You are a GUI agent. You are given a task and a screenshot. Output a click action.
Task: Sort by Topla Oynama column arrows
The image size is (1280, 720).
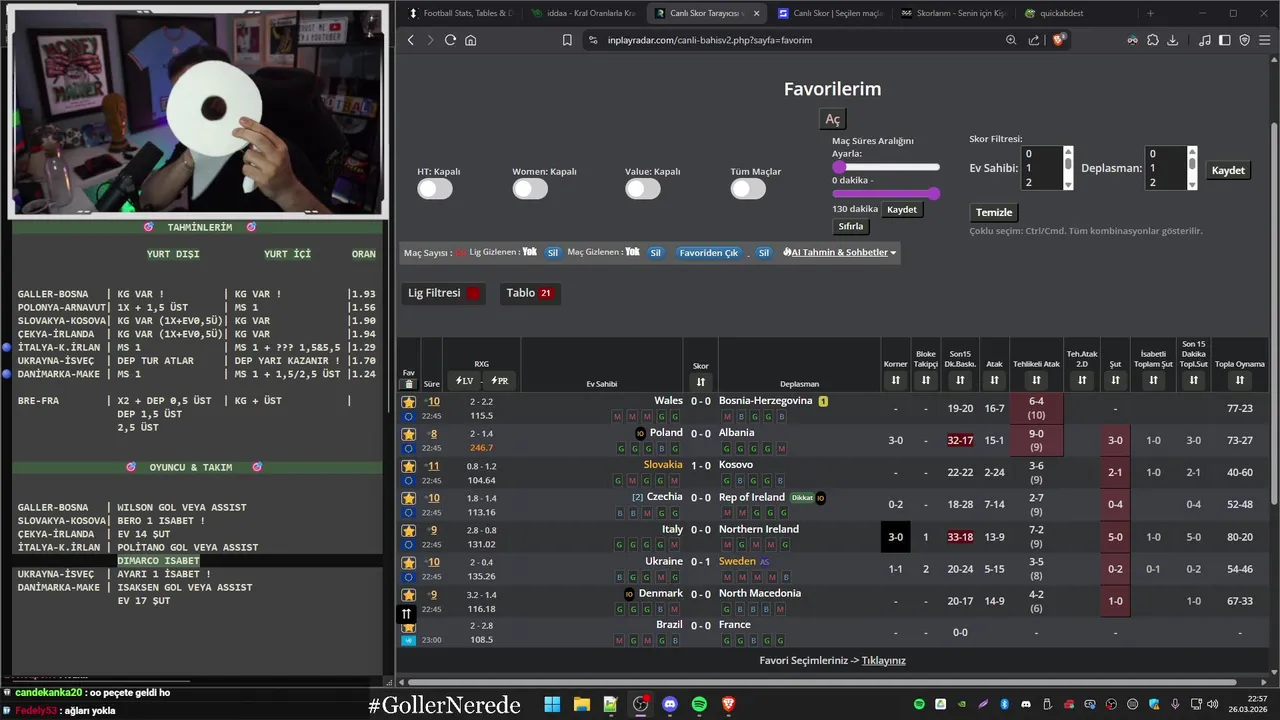(x=1240, y=381)
